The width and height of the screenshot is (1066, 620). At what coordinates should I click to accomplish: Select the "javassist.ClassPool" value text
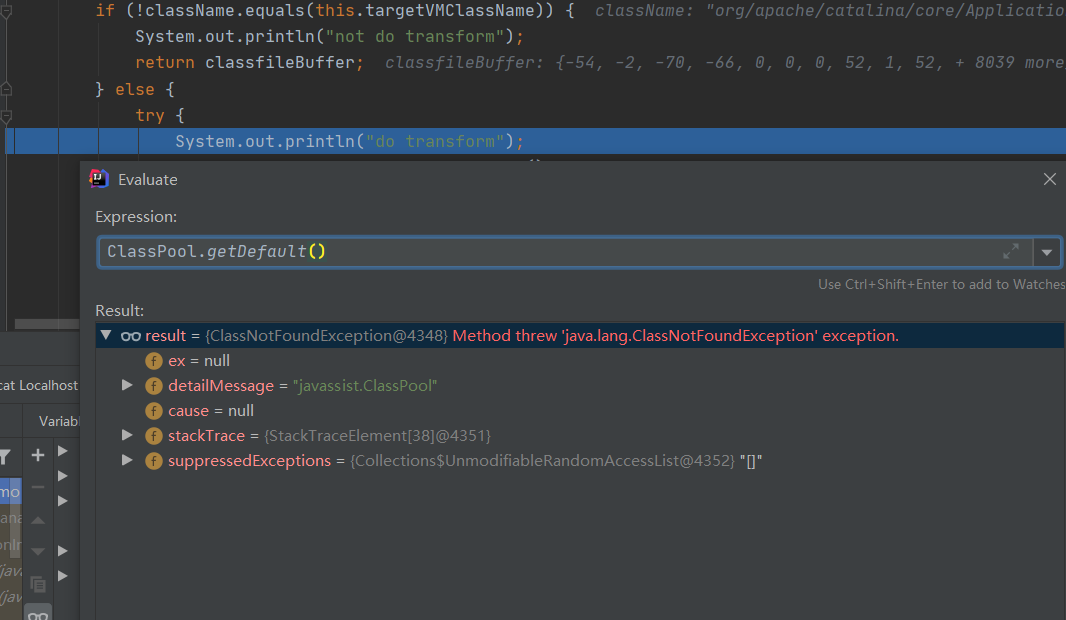(365, 386)
